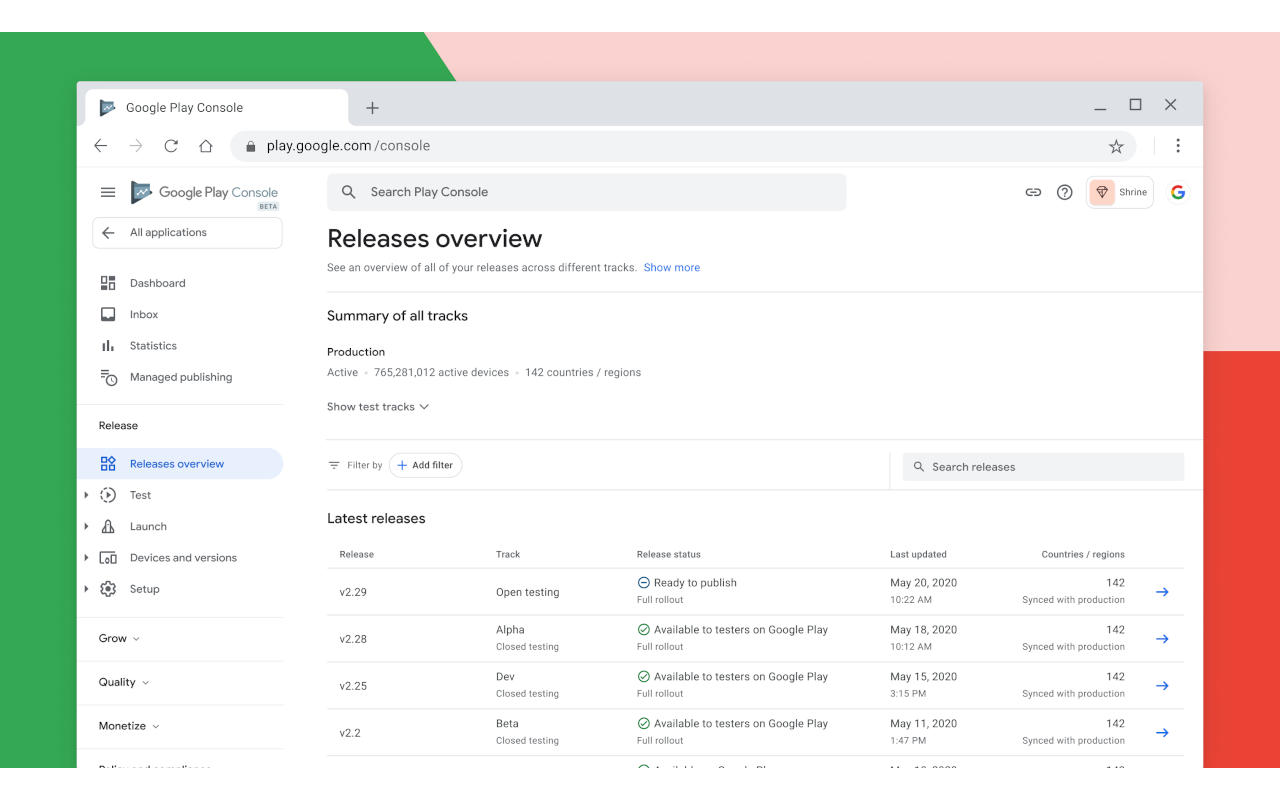
Task: Open the Shrine app switcher
Action: click(x=1120, y=192)
